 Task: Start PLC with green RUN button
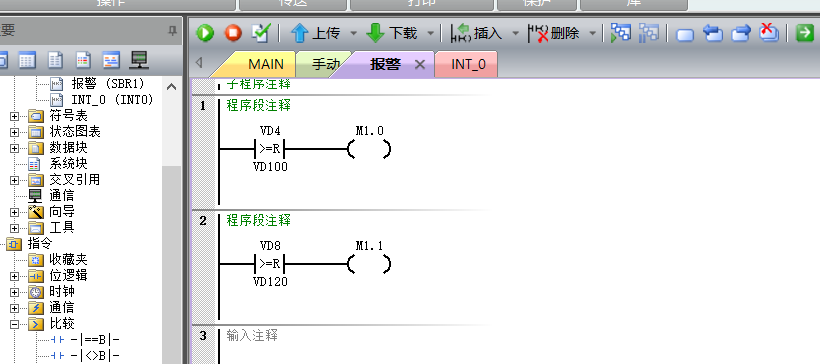pos(205,33)
